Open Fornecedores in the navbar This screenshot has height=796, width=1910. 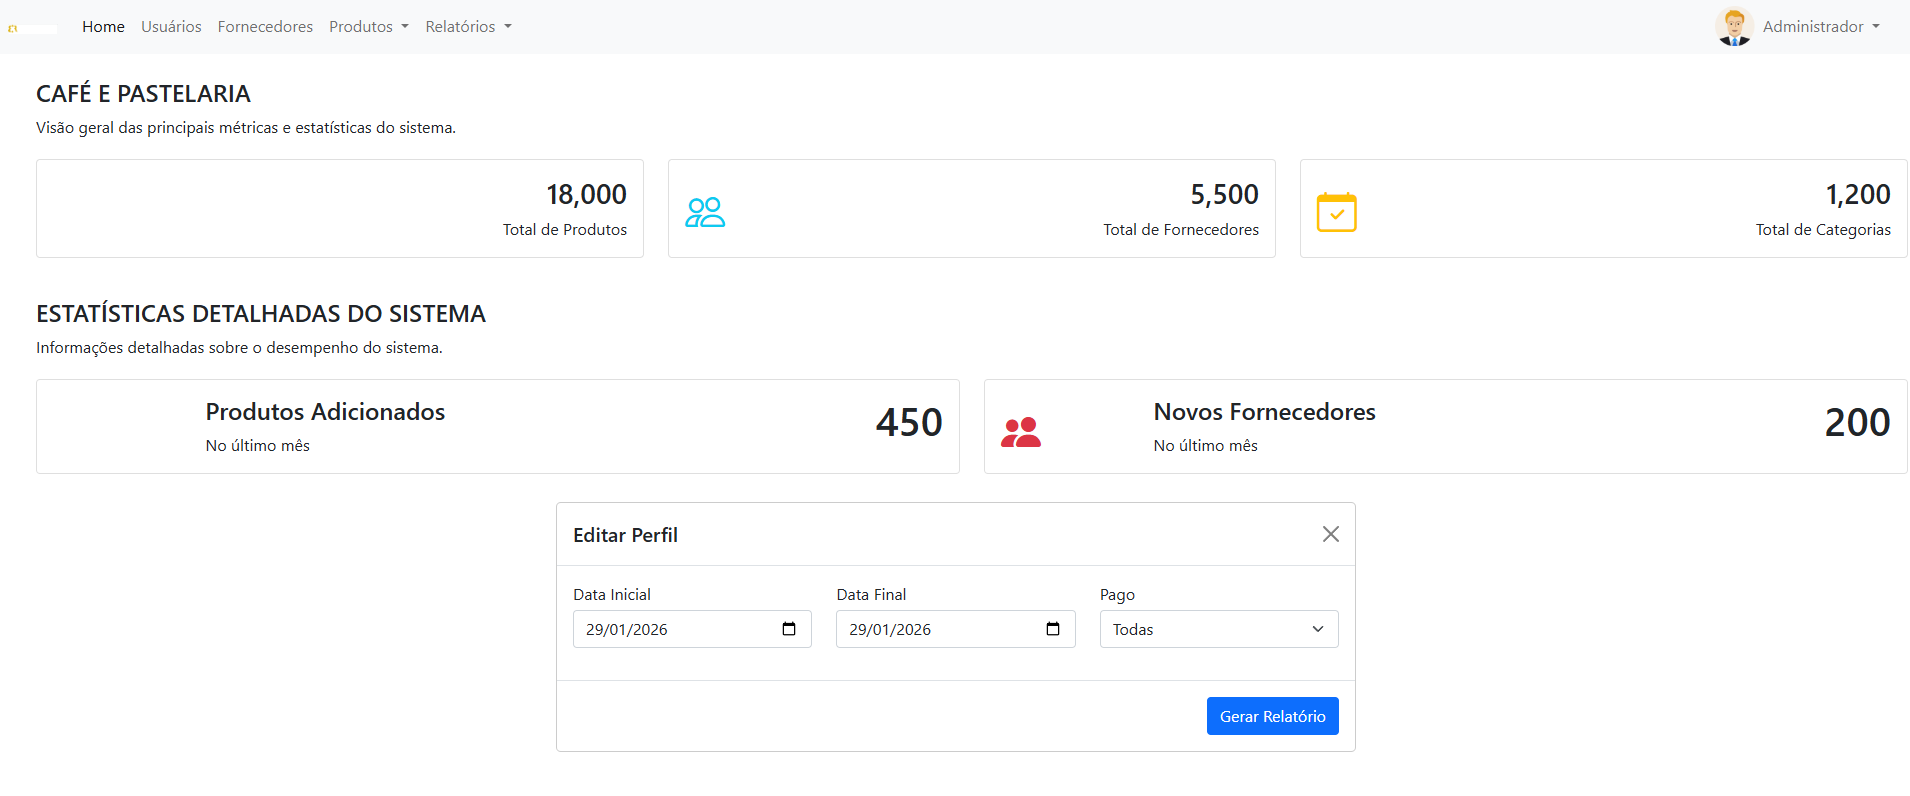265,27
